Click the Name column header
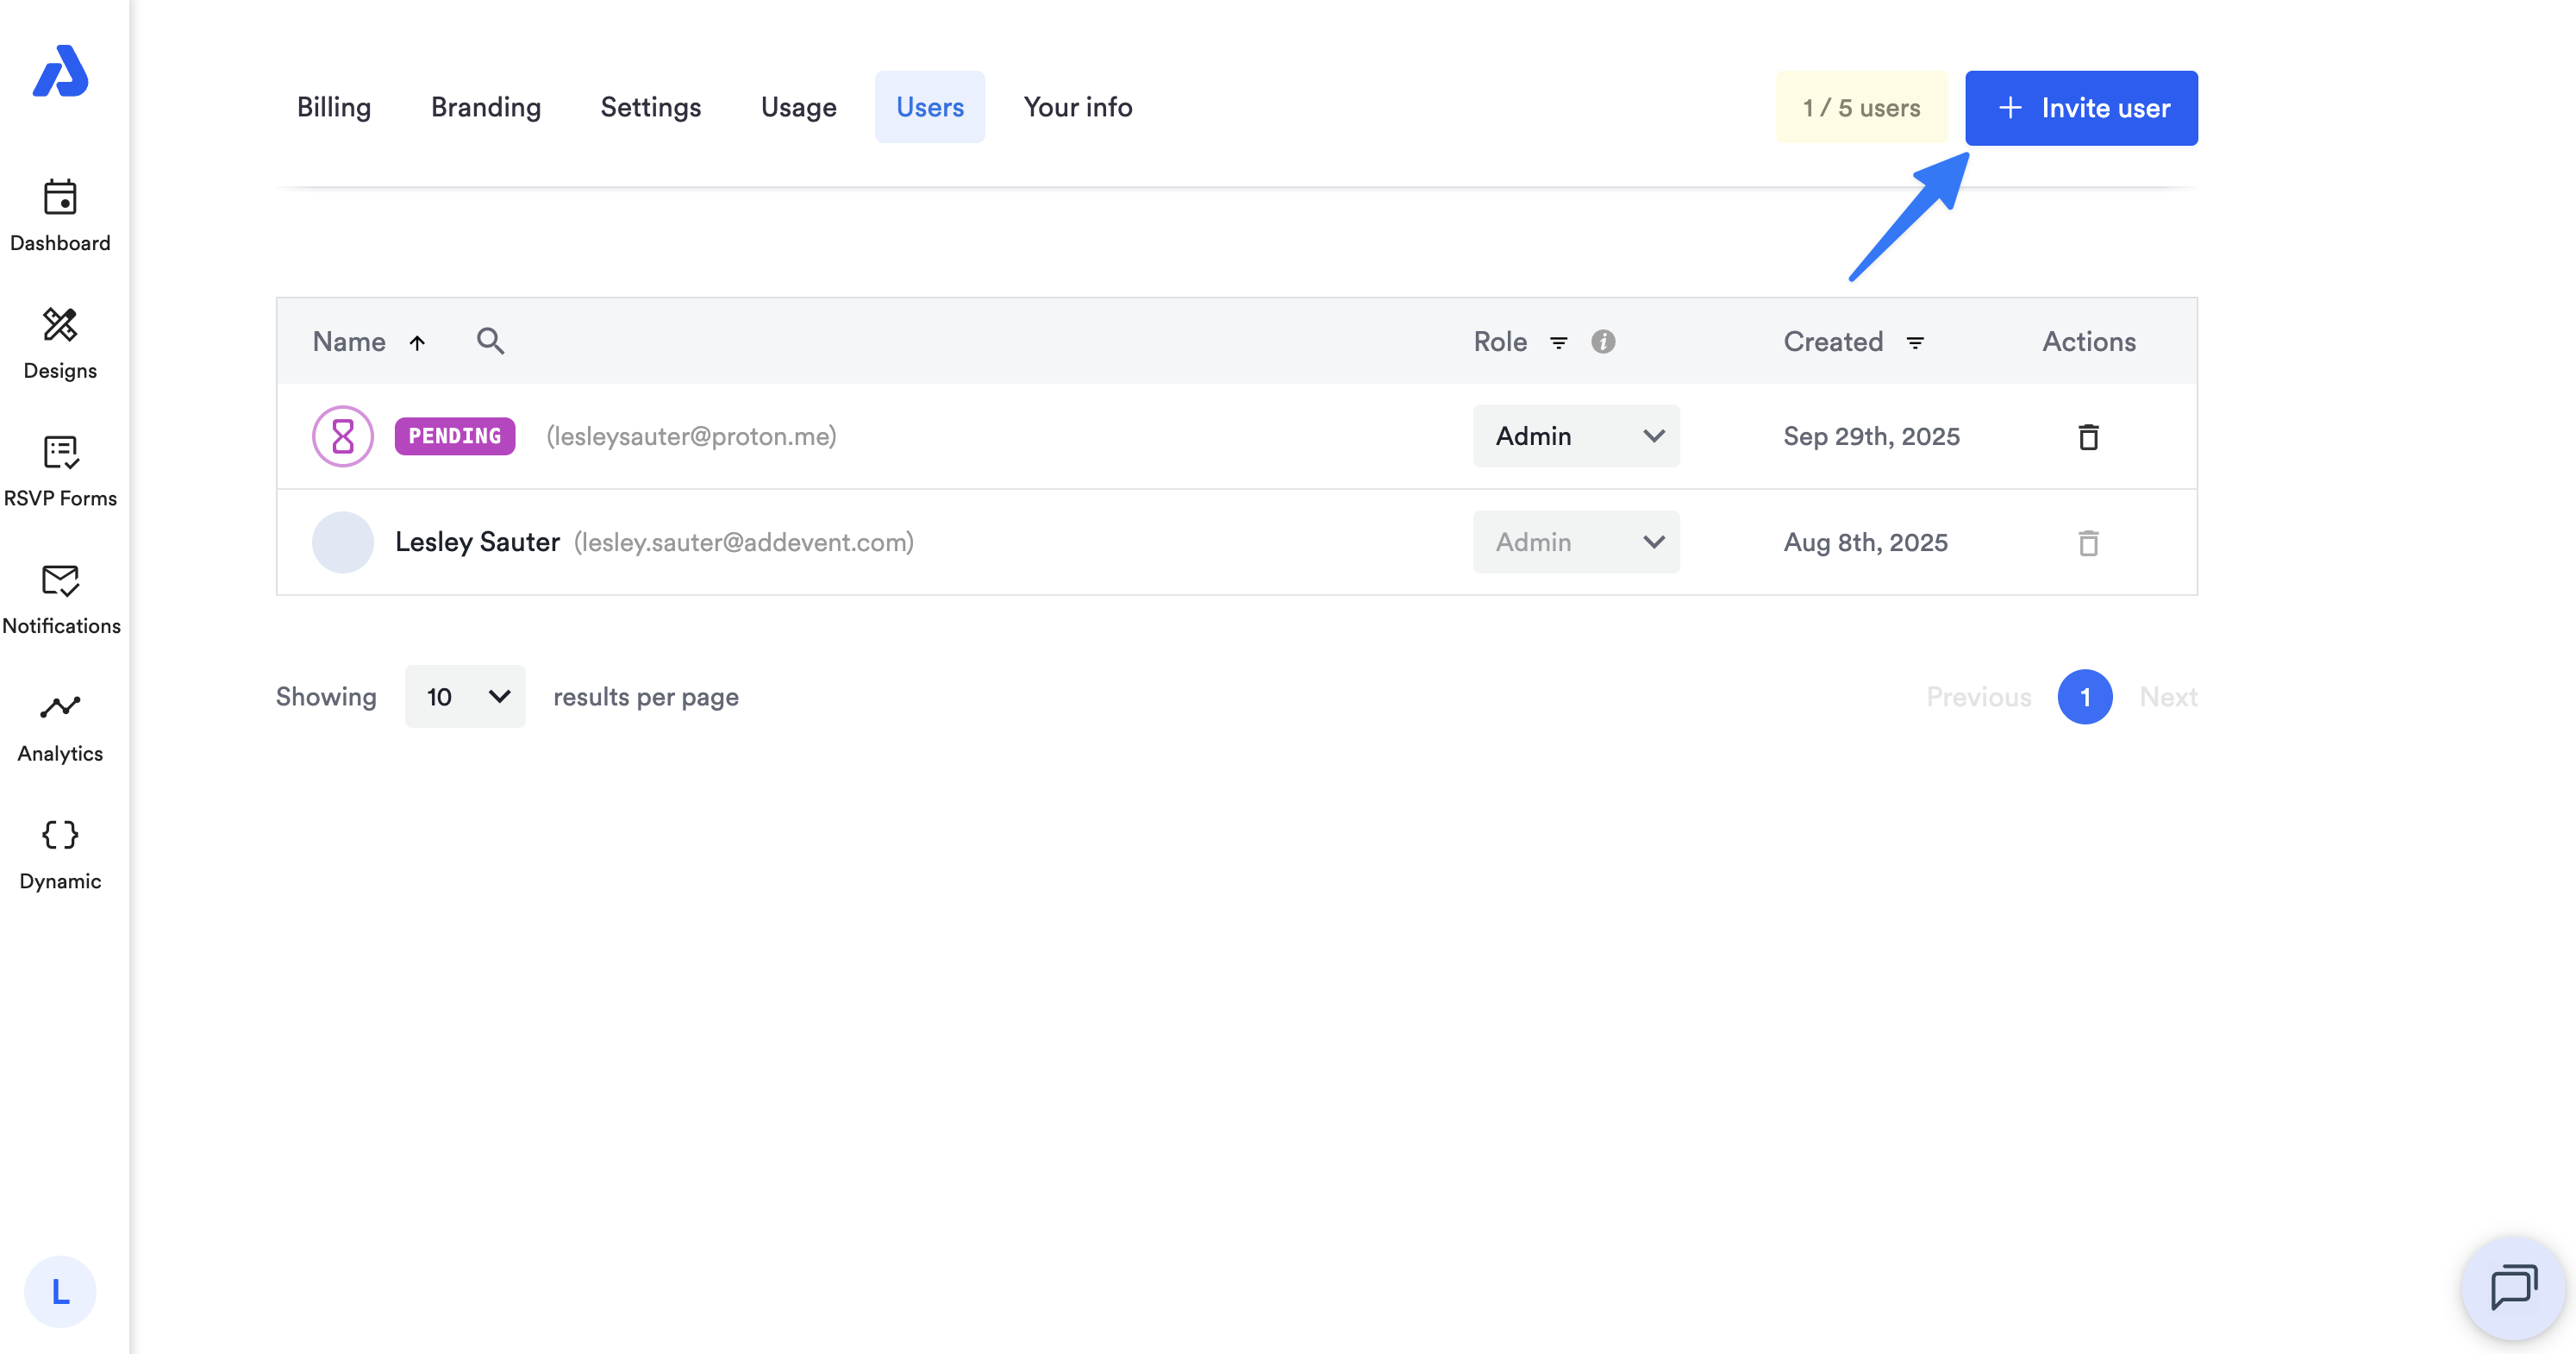The image size is (2576, 1354). [x=349, y=342]
